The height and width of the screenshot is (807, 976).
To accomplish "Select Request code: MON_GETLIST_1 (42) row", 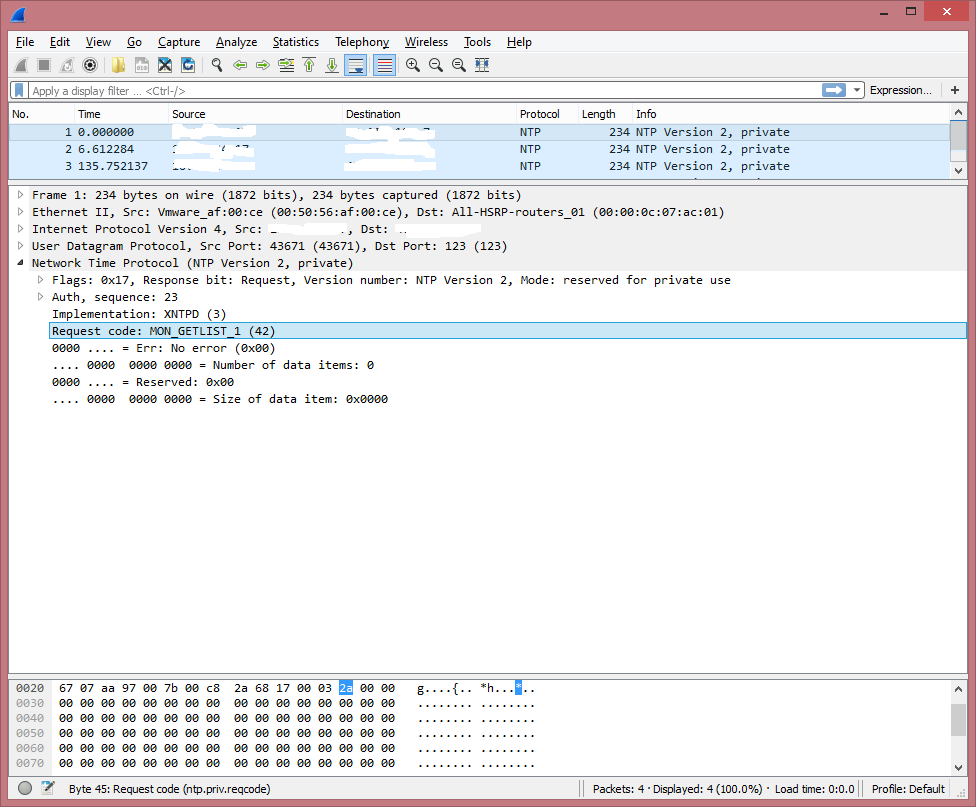I will click(x=507, y=331).
